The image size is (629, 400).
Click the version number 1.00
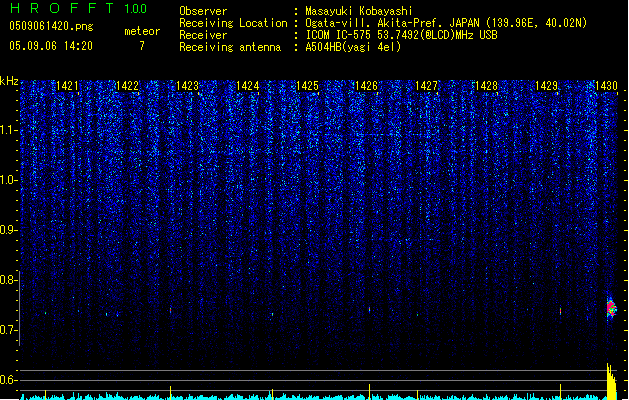[x=136, y=9]
